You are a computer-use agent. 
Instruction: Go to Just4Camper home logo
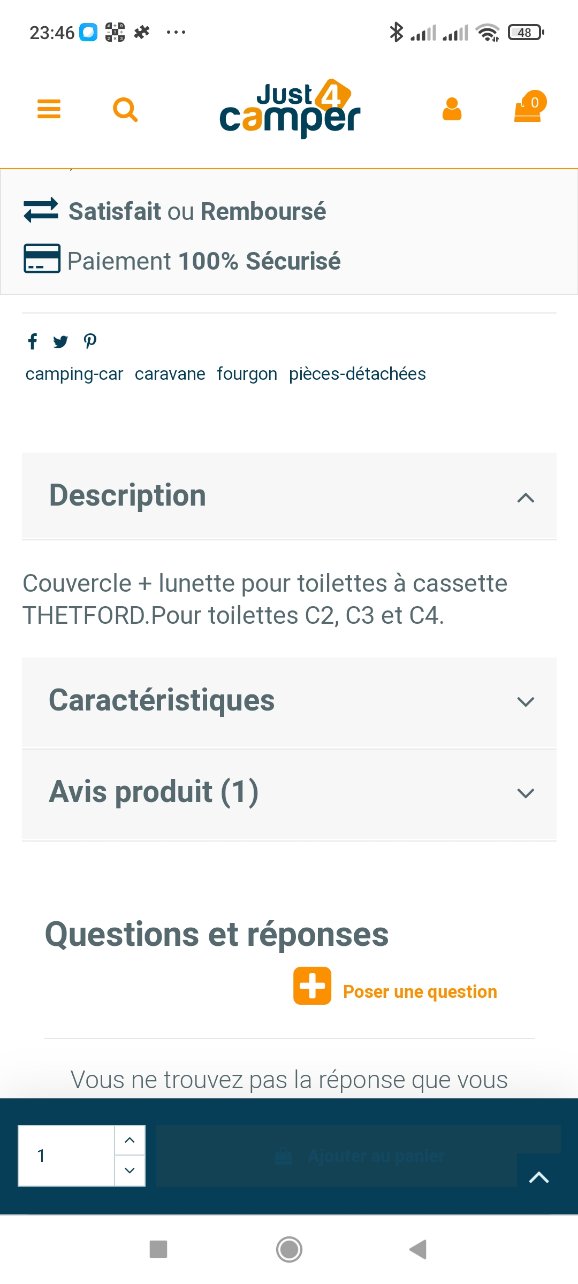290,109
